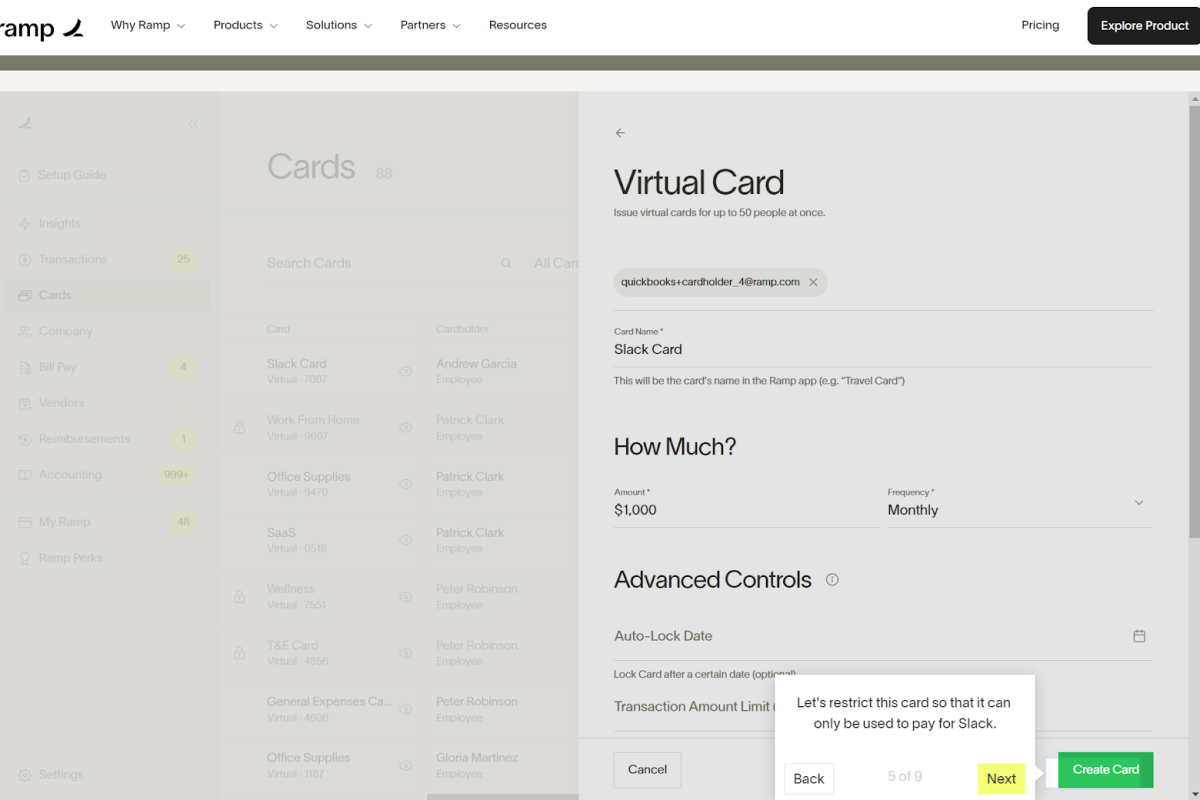
Task: Click the Reimbursements sidebar icon
Action: [25, 439]
